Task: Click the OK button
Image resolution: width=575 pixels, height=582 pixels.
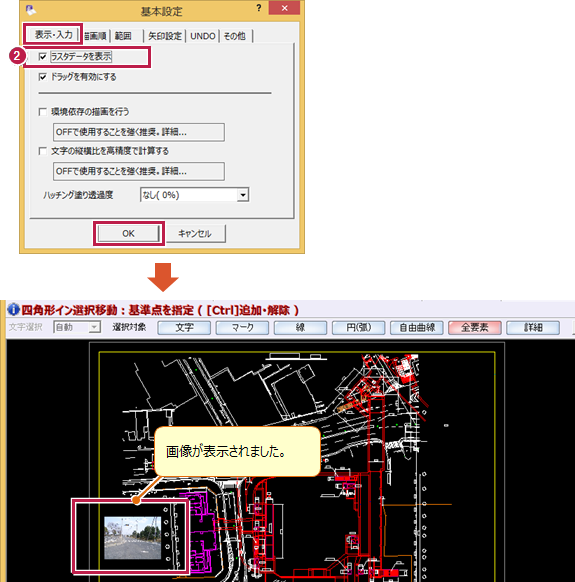Action: point(128,233)
